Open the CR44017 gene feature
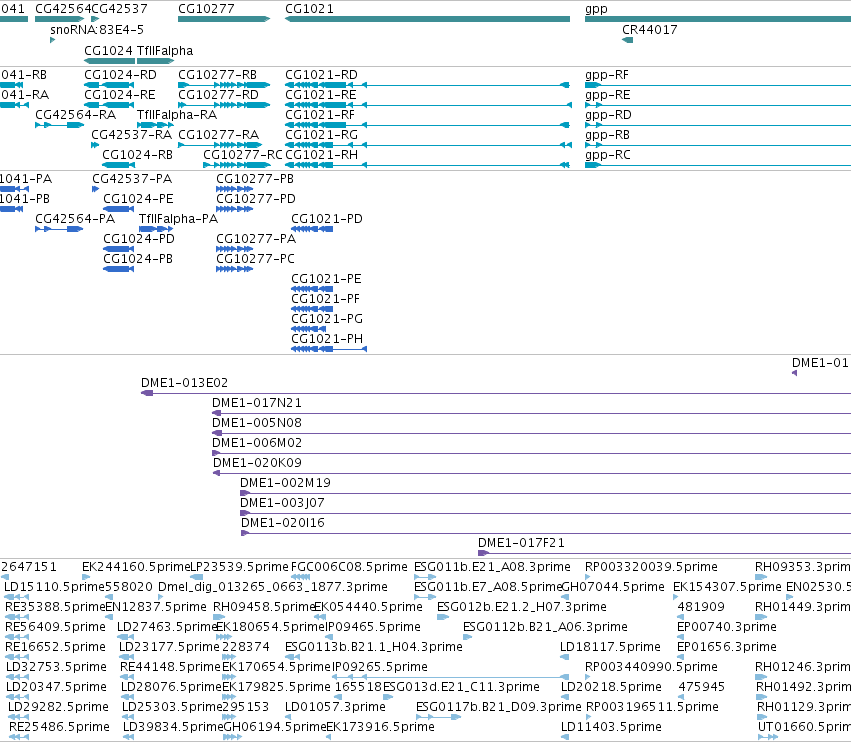The height and width of the screenshot is (742, 851). tap(650, 29)
